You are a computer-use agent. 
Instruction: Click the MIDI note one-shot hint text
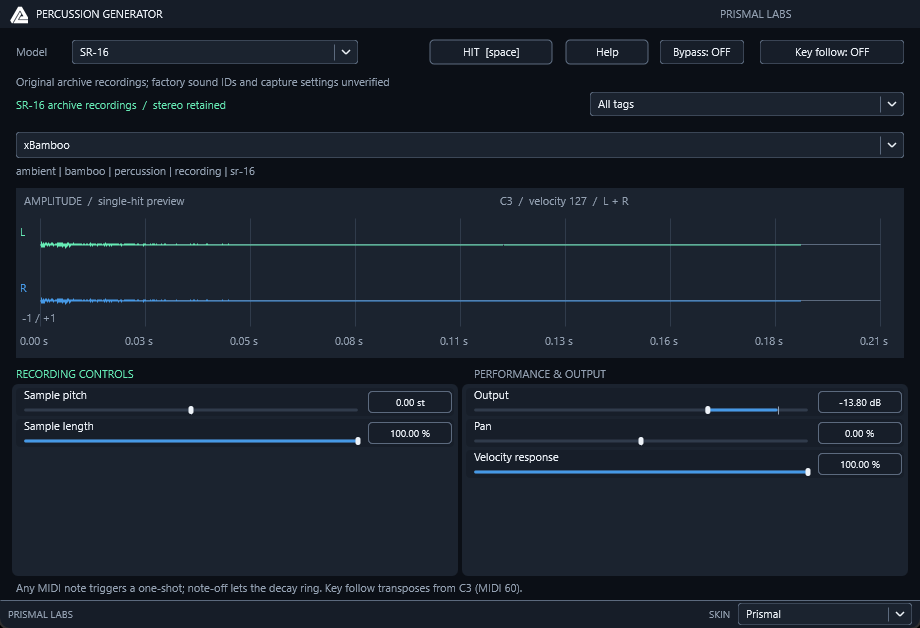pos(269,588)
